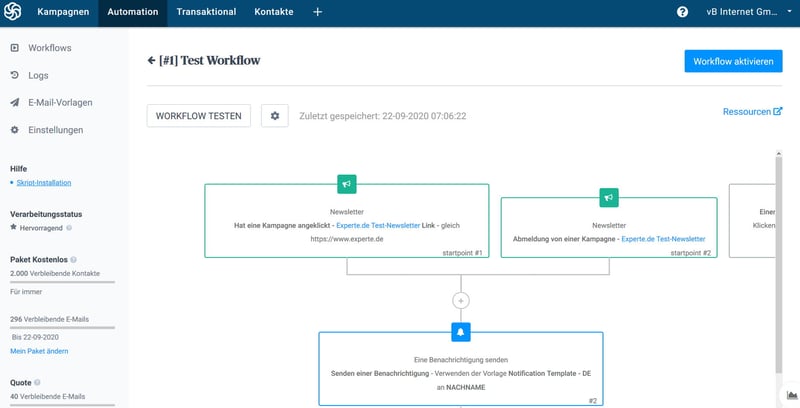Go back using the arrow before Test Workflow
Image resolution: width=800 pixels, height=408 pixels.
coord(152,60)
